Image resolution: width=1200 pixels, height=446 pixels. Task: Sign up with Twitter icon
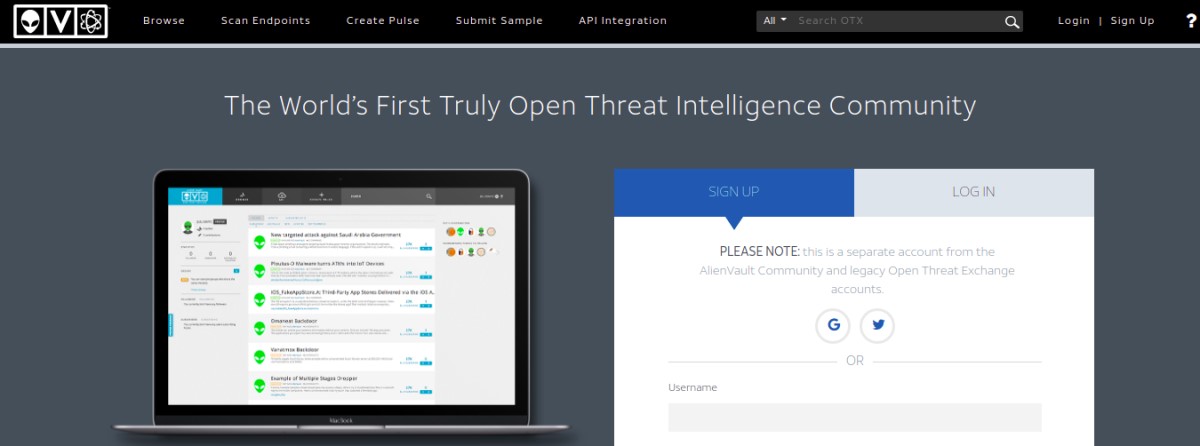click(x=877, y=325)
